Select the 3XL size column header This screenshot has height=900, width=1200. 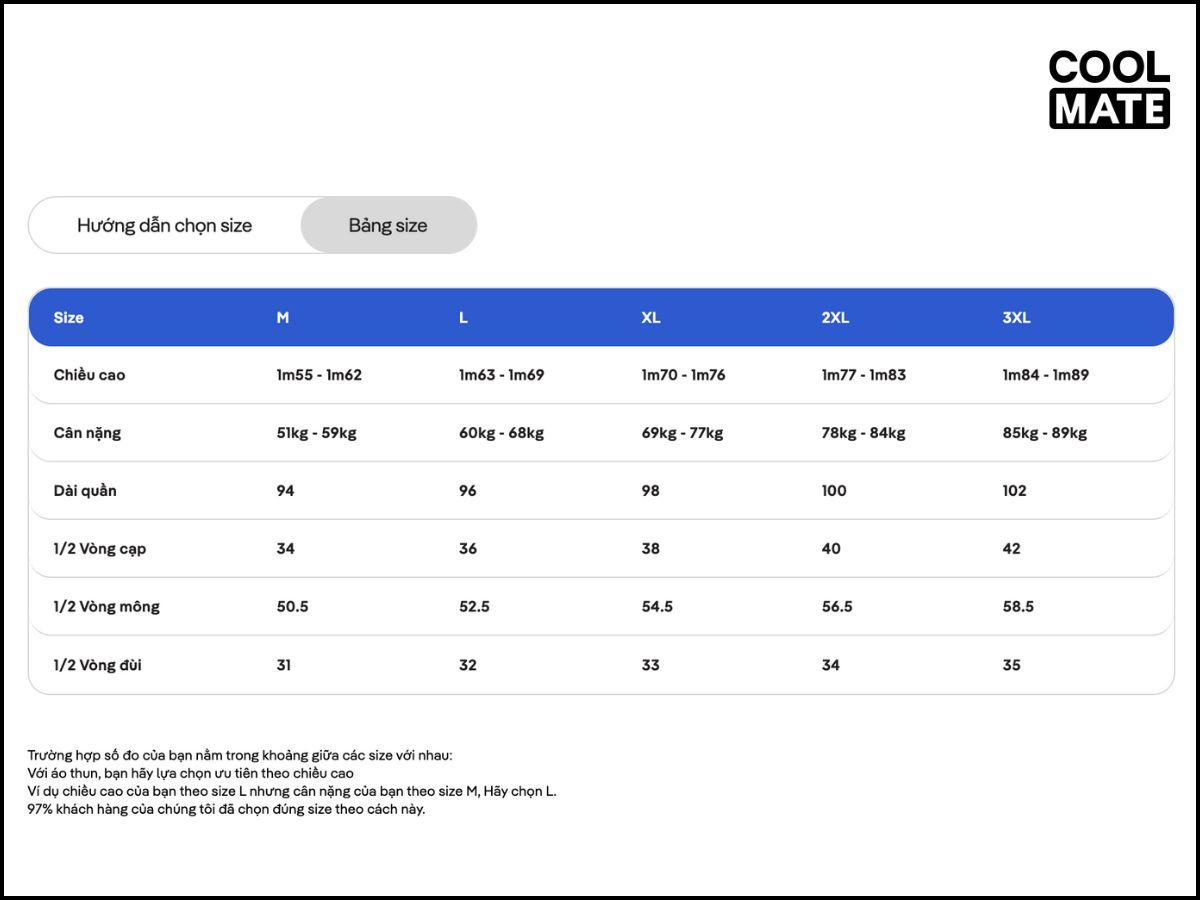(1016, 317)
